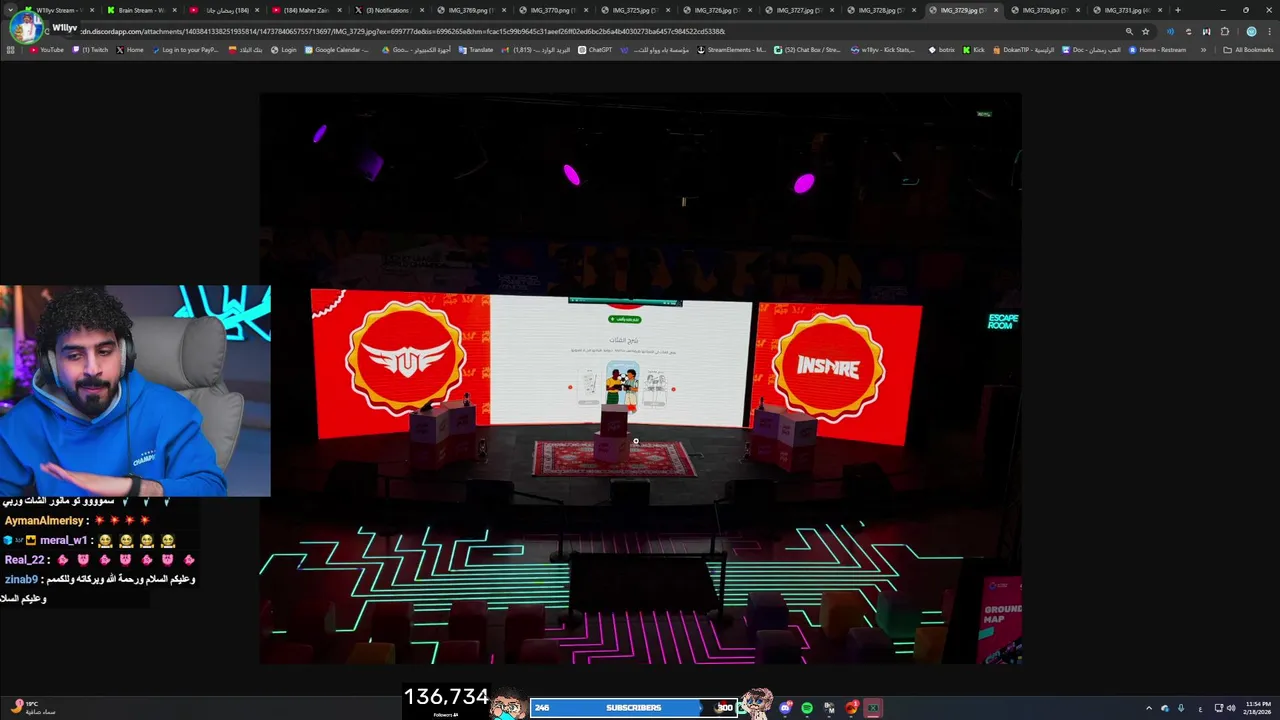The width and height of the screenshot is (1280, 720).
Task: Open the w1llyv Kick Stats bookmark
Action: coord(882,50)
